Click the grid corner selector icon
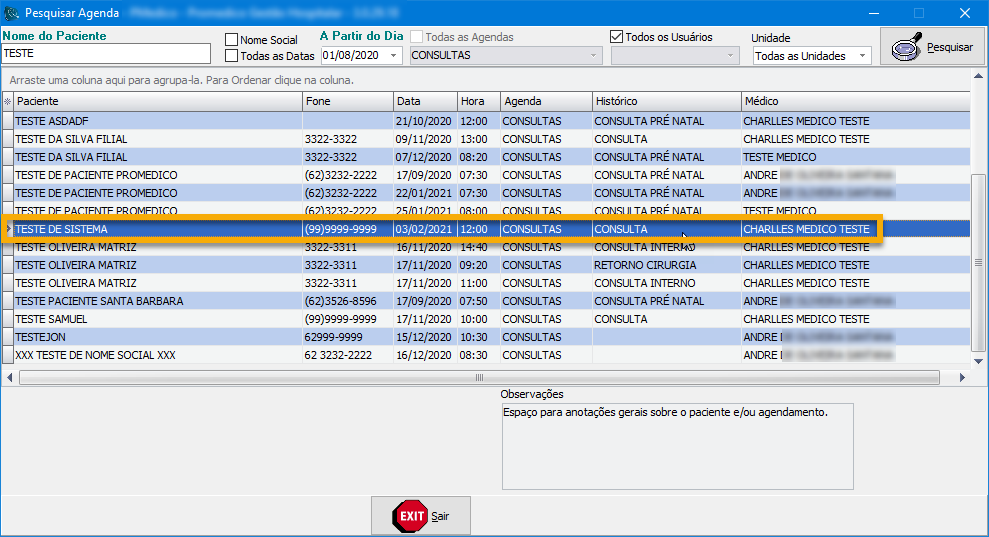The height and width of the screenshot is (537, 989). coord(7,101)
